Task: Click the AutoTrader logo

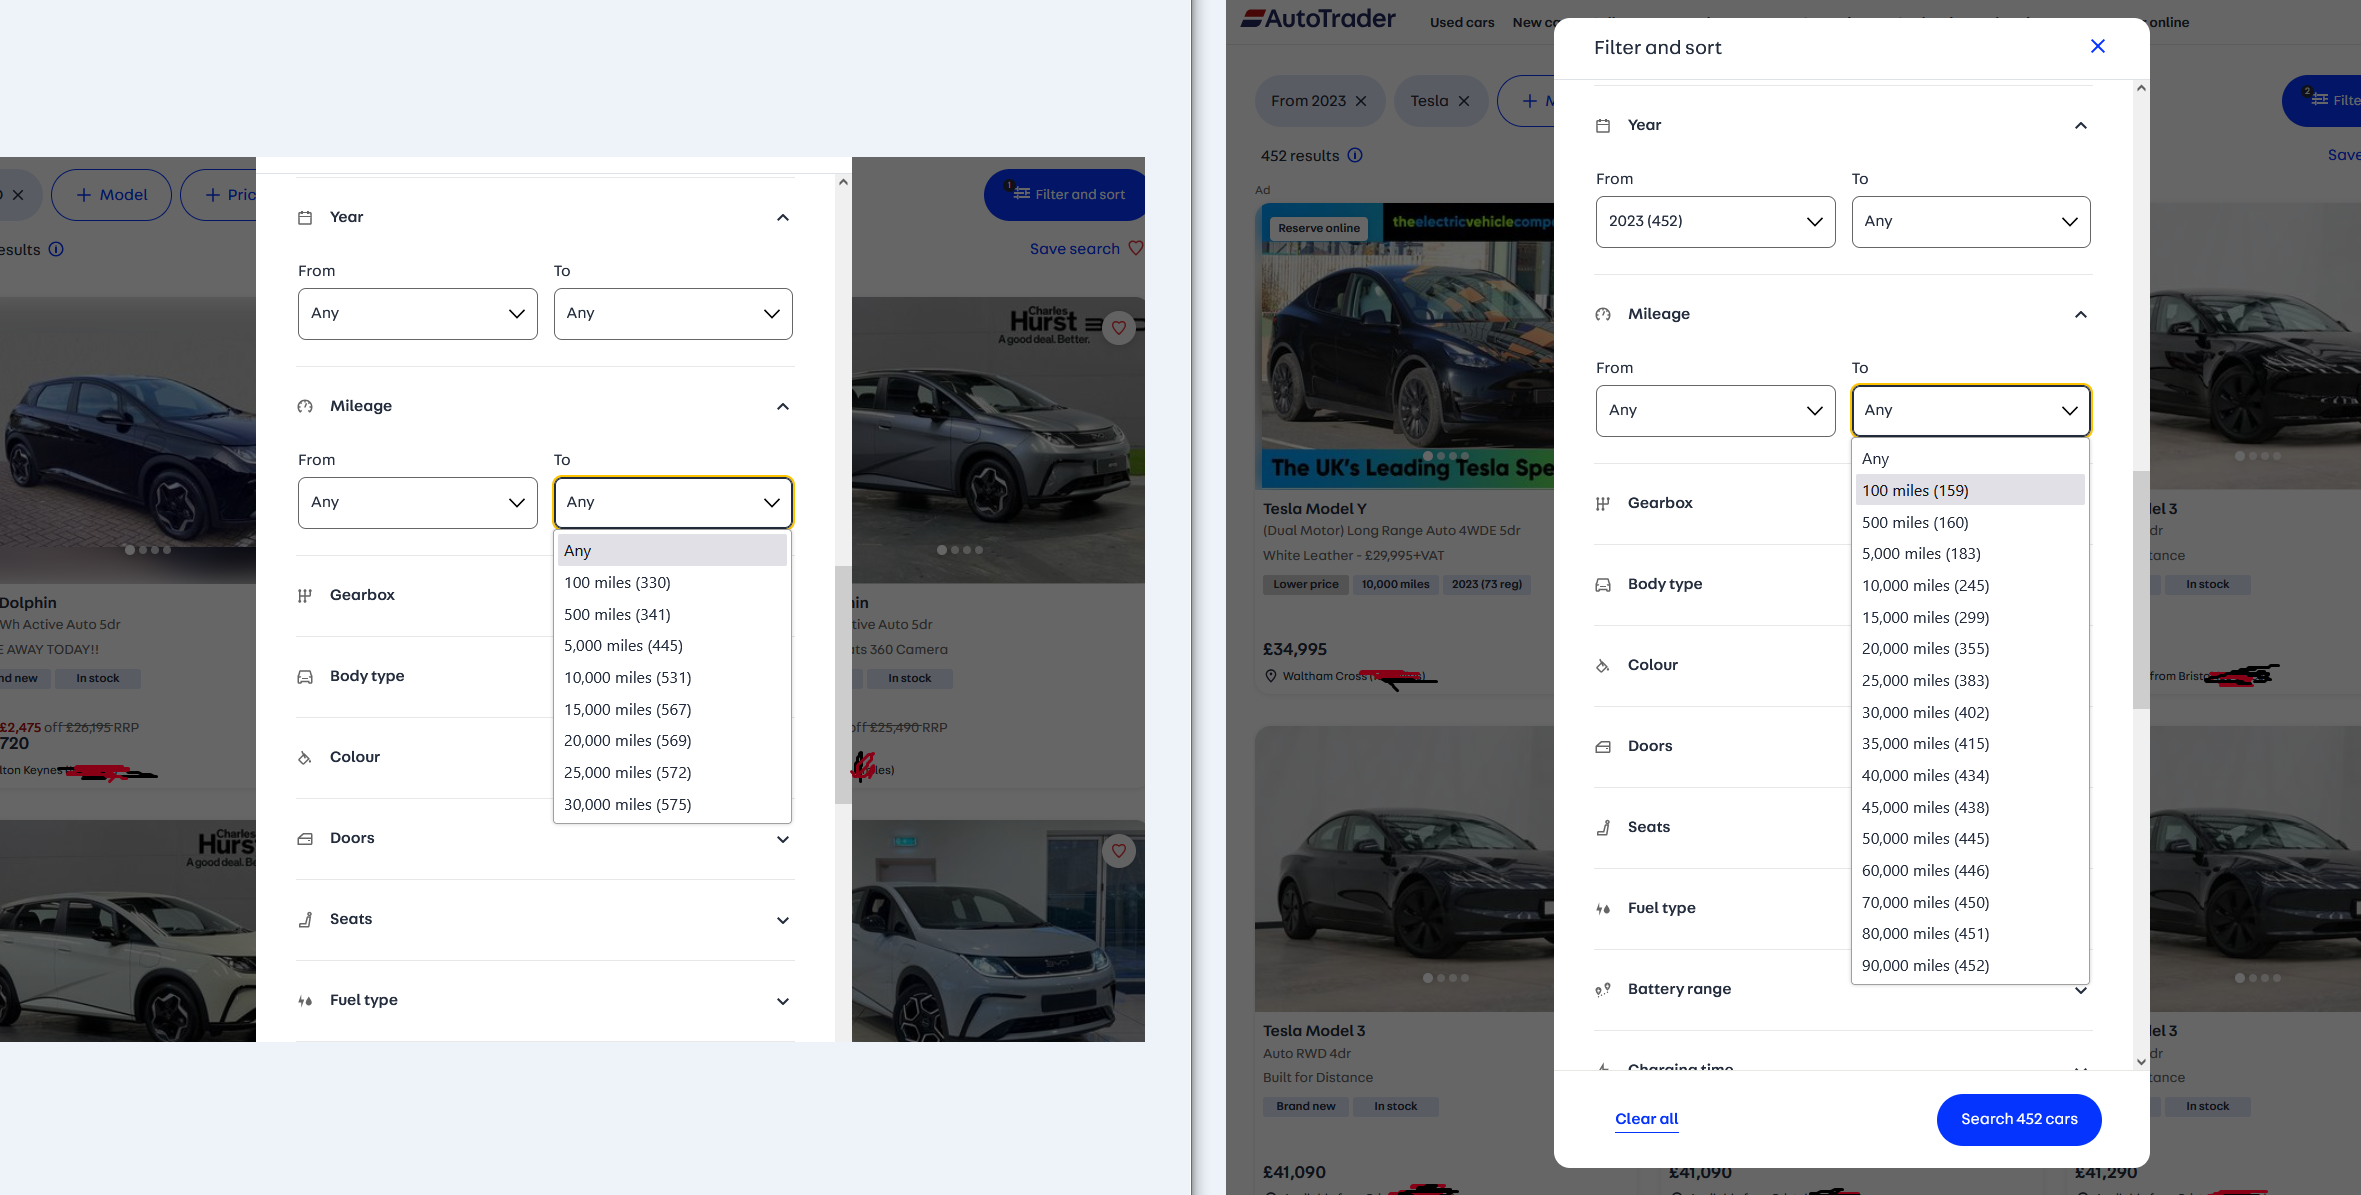Action: click(1318, 18)
